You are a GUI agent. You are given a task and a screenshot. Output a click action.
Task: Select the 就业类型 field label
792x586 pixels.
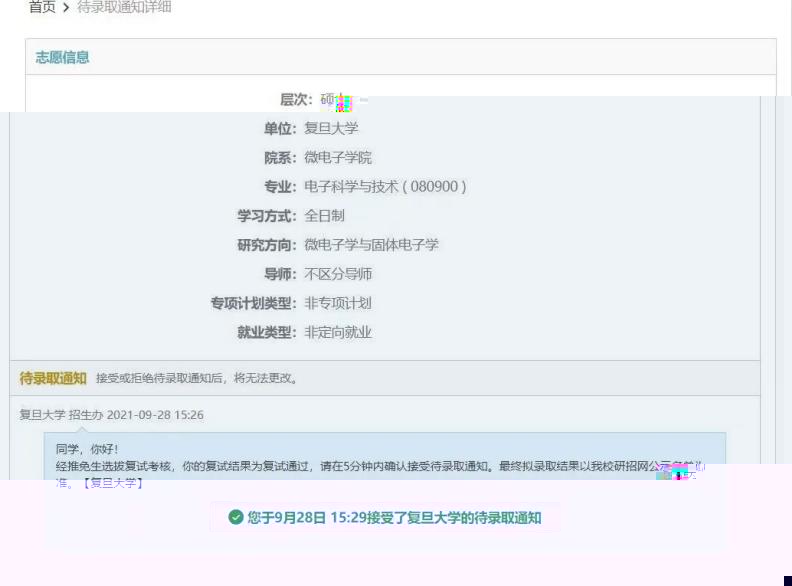[x=267, y=332]
